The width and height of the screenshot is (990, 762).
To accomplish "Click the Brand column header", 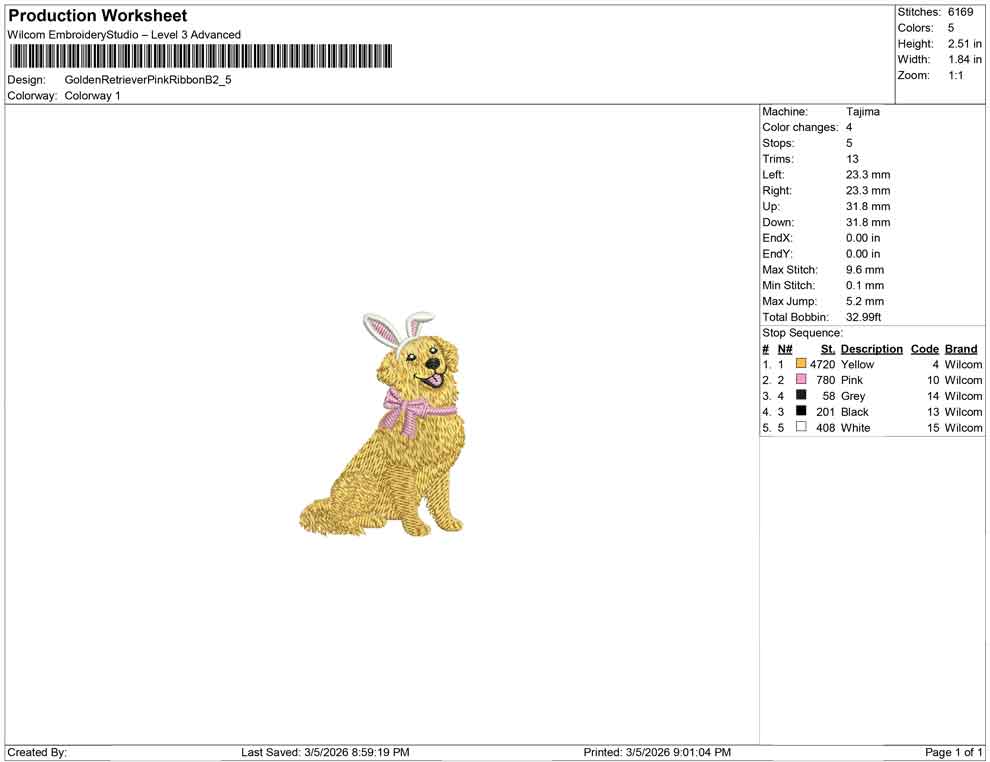I will [x=960, y=348].
